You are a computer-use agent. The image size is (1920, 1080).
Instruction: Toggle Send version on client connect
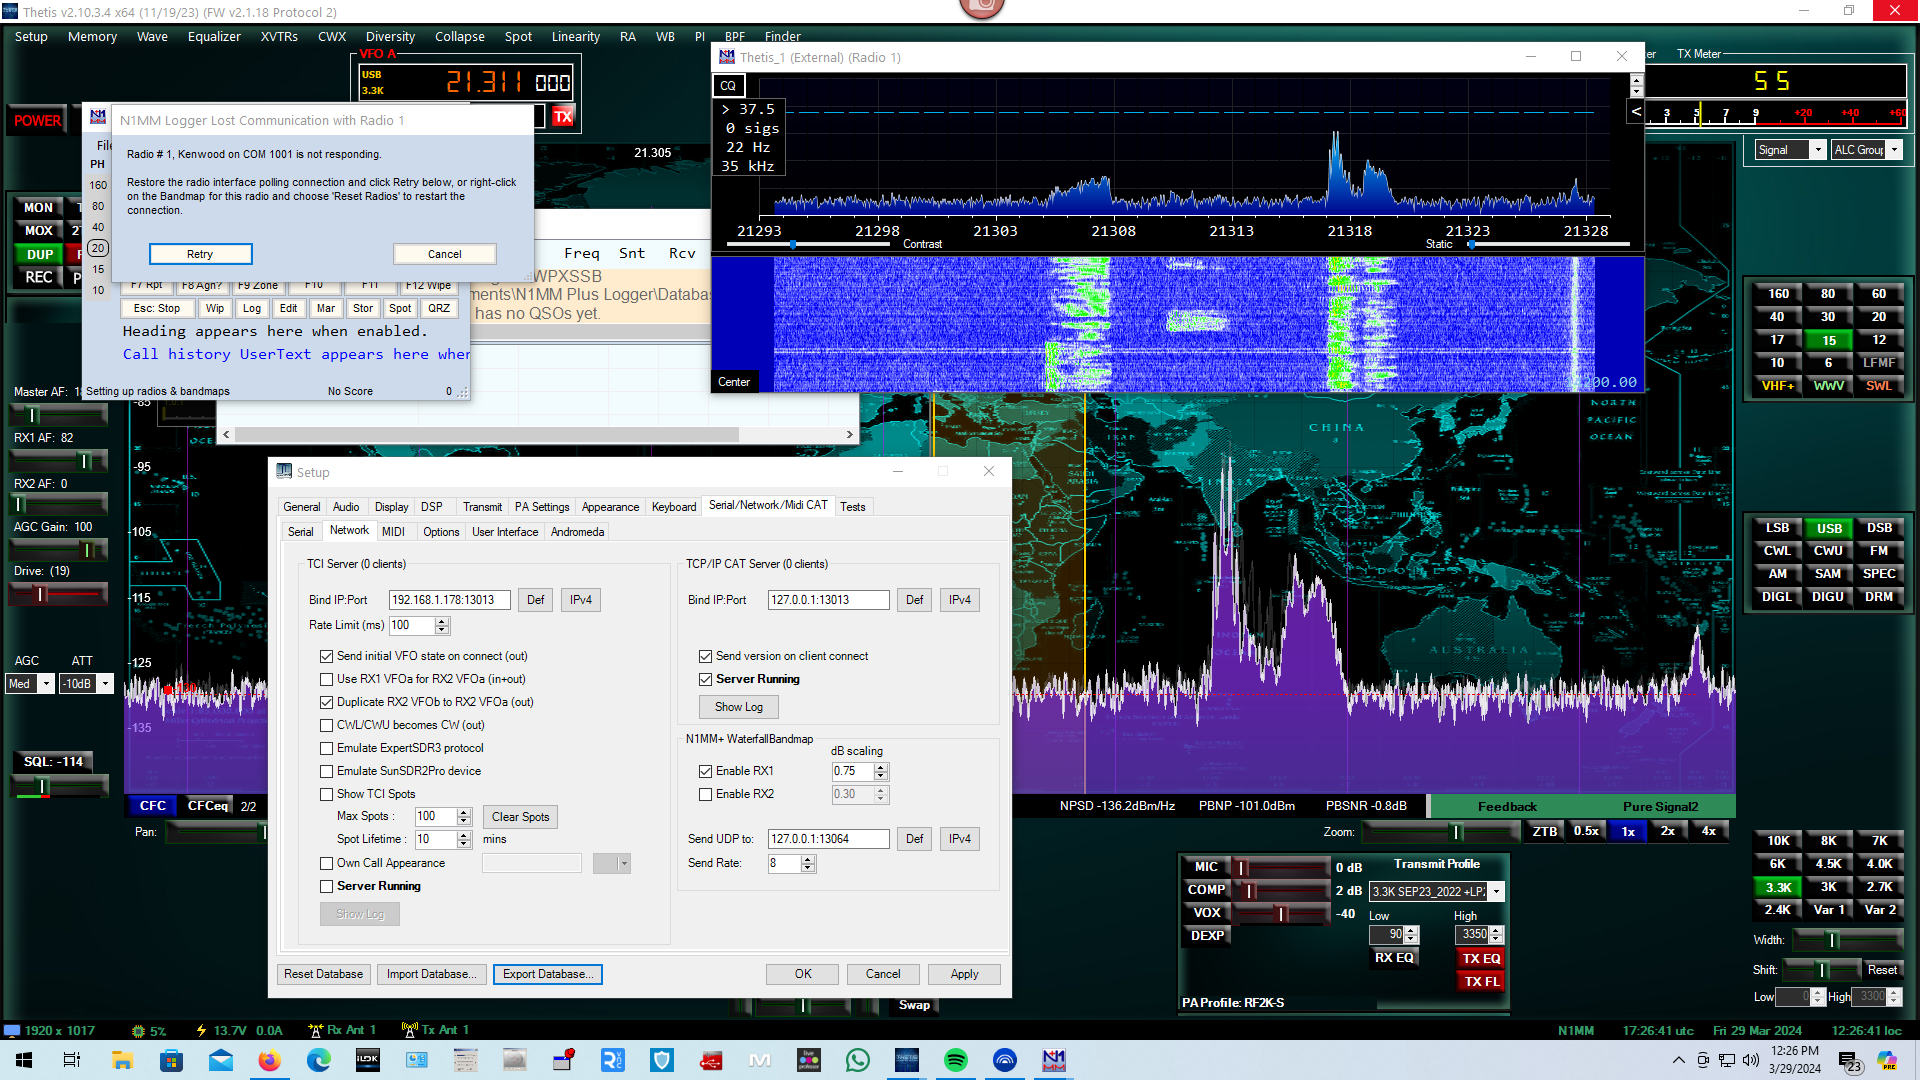pos(705,656)
